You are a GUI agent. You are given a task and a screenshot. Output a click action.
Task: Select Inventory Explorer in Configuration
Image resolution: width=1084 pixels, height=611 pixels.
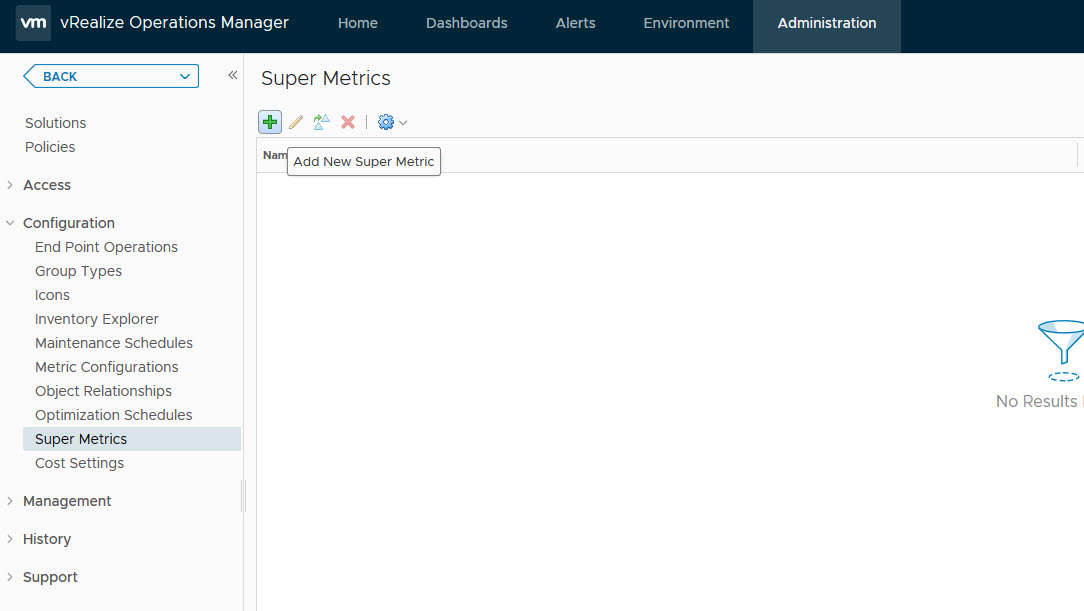[97, 319]
